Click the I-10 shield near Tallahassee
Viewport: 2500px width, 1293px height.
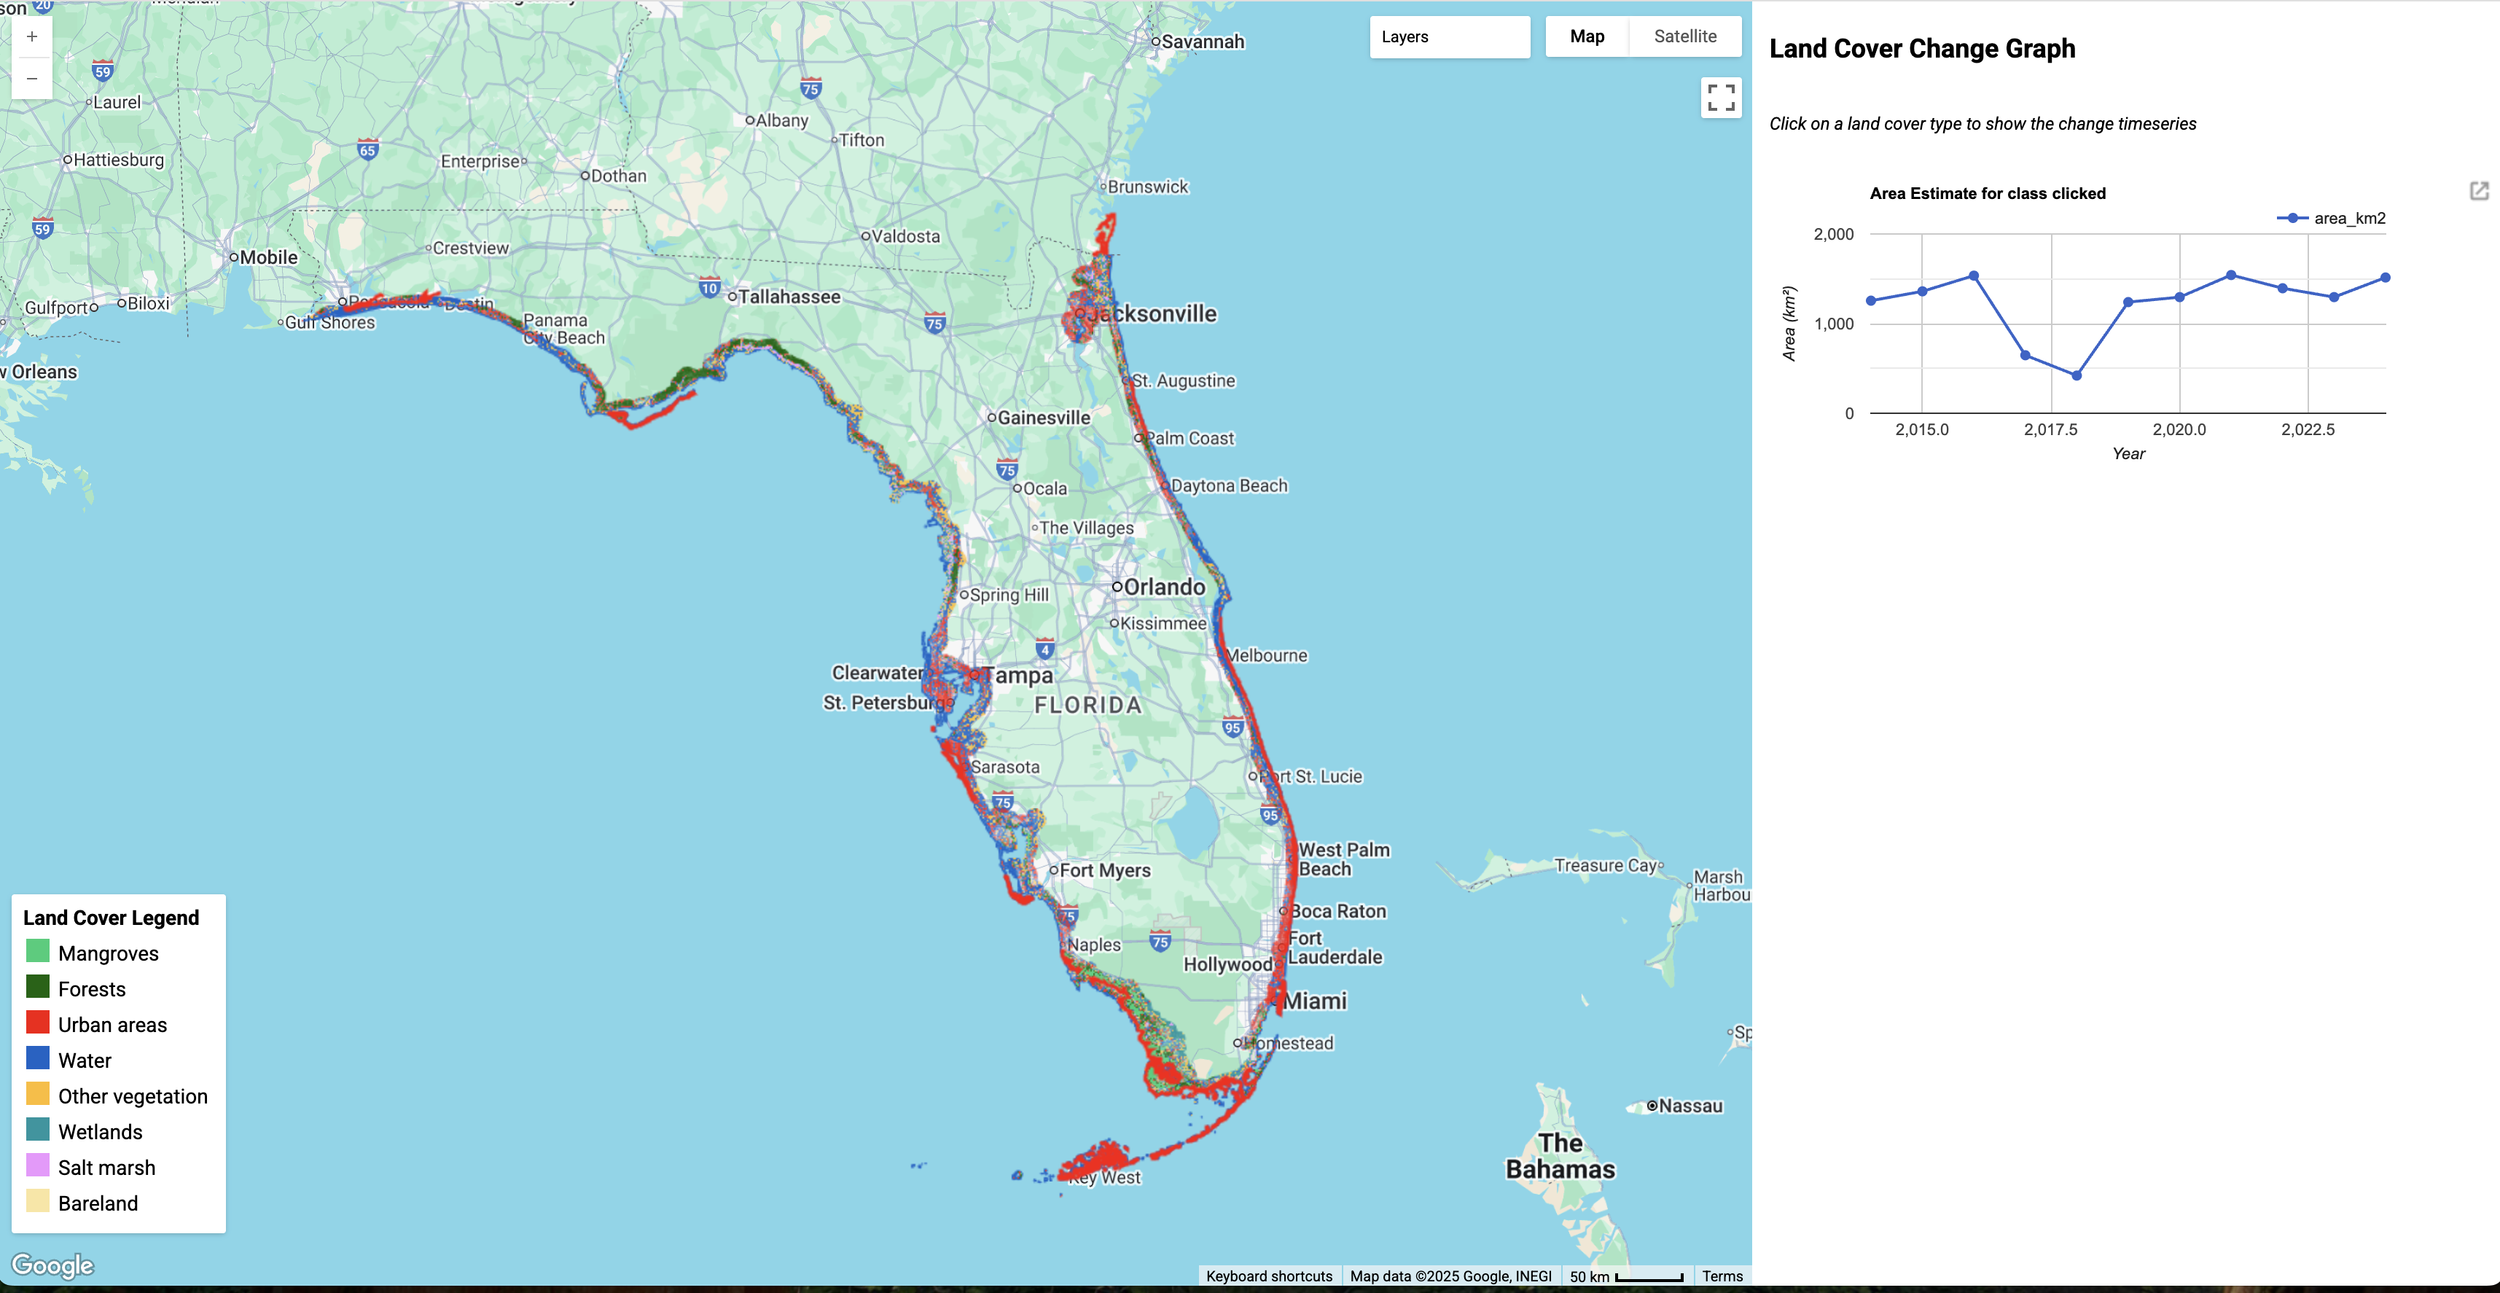pos(709,288)
